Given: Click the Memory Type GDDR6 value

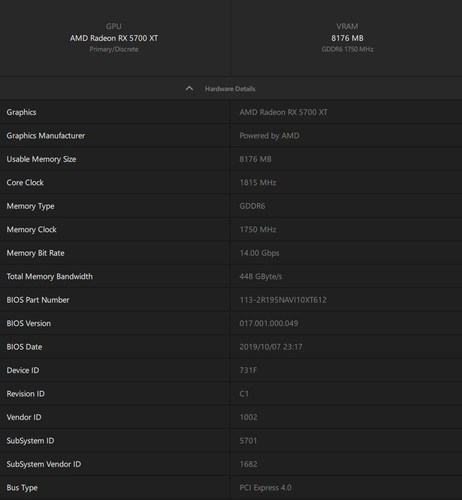Looking at the screenshot, I should click(252, 206).
